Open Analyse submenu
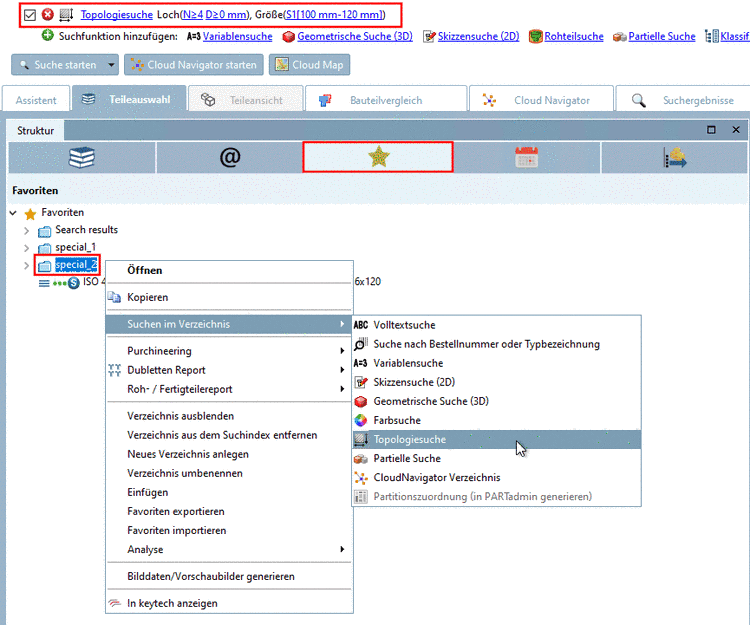 tap(229, 549)
